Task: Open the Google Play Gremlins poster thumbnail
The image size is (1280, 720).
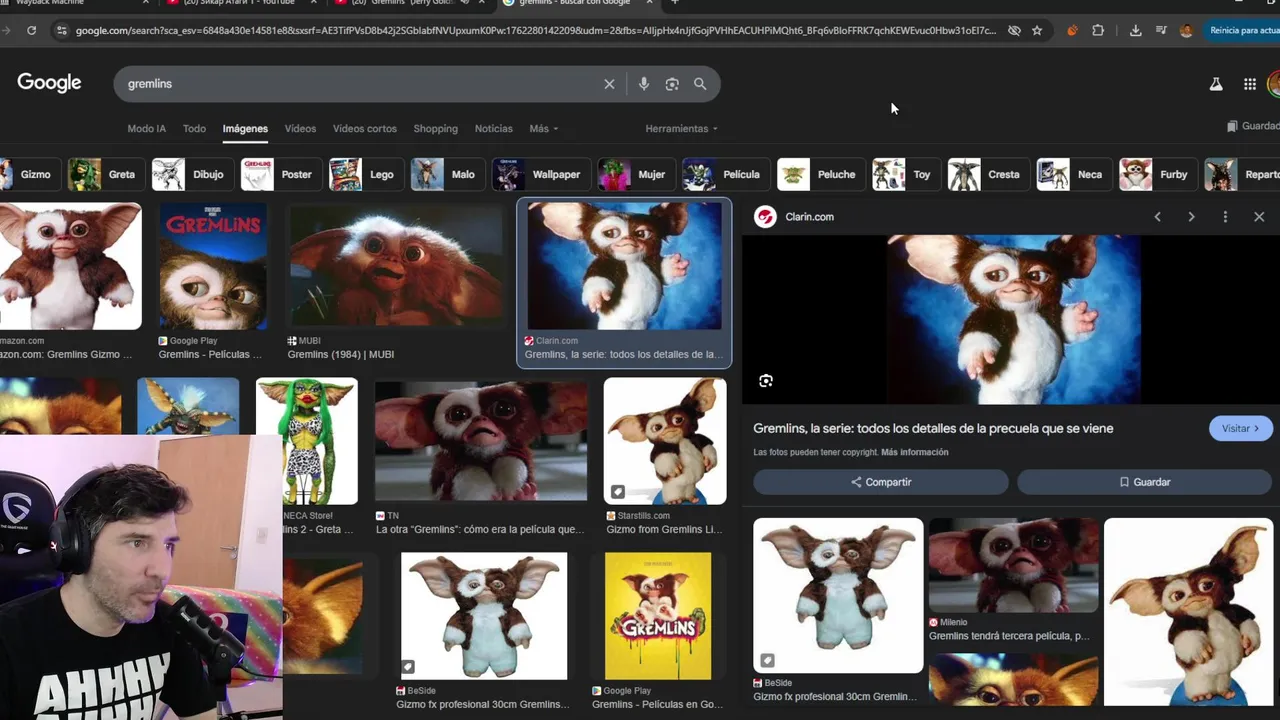Action: tap(213, 266)
